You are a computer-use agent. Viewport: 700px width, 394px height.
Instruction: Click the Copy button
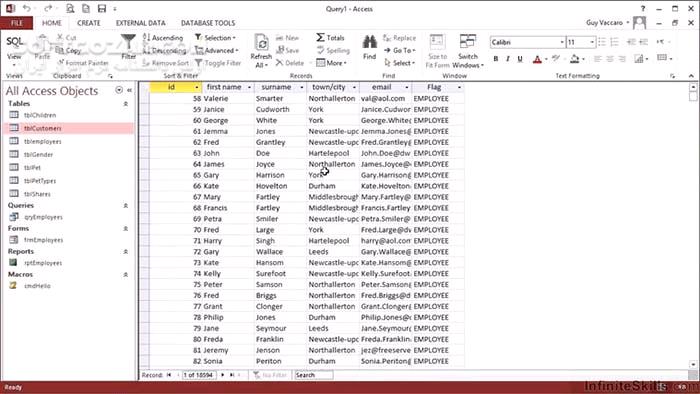69,50
